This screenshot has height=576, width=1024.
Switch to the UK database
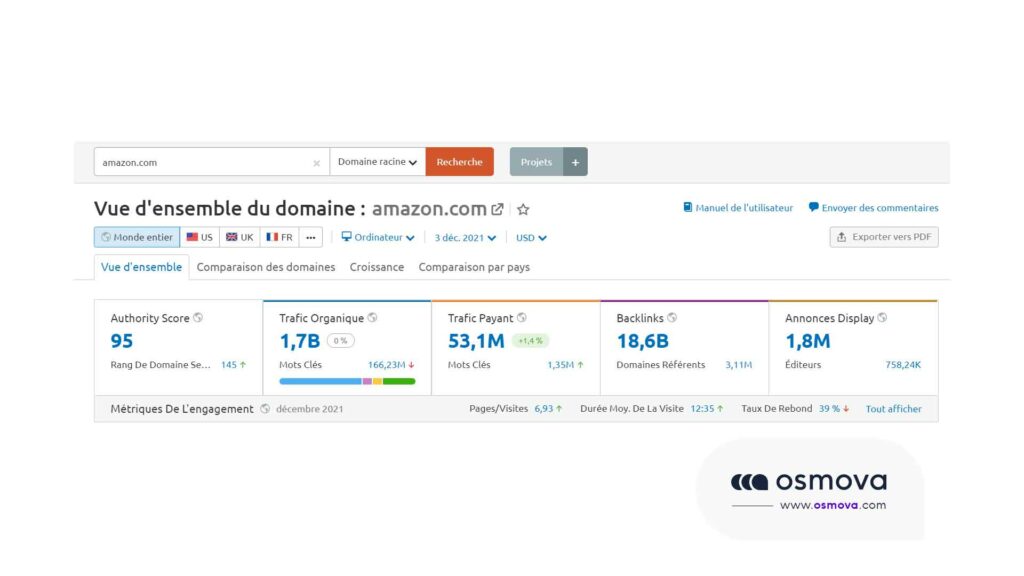coord(239,236)
